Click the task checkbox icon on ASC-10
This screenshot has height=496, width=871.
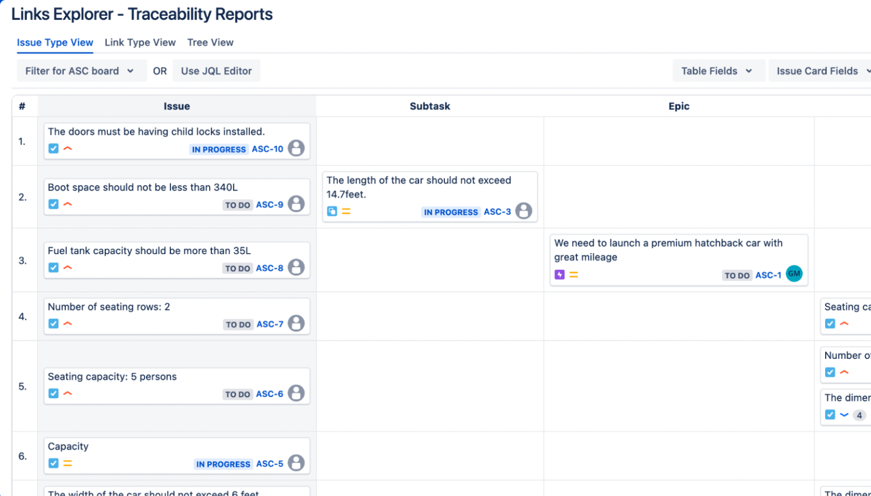click(54, 148)
